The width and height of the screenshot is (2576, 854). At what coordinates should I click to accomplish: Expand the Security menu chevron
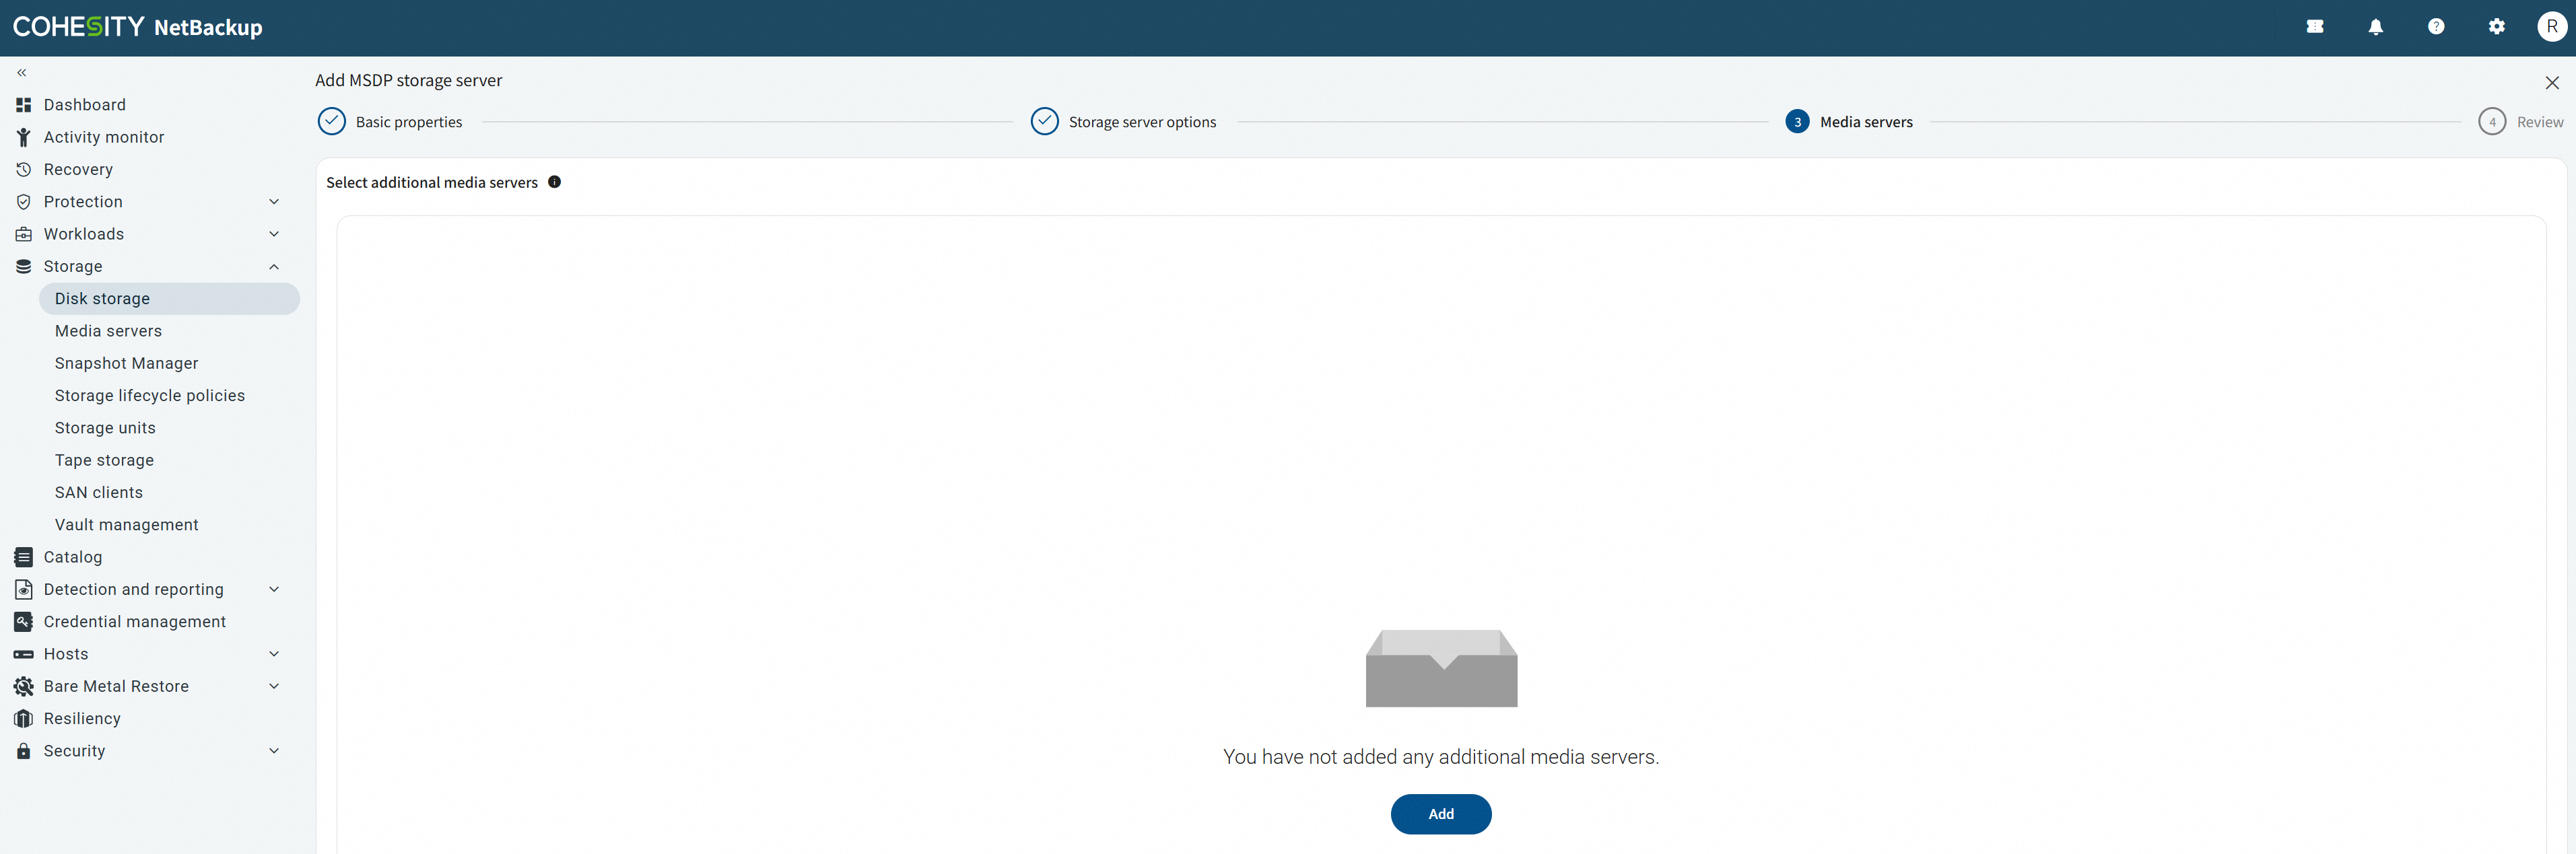click(x=274, y=751)
